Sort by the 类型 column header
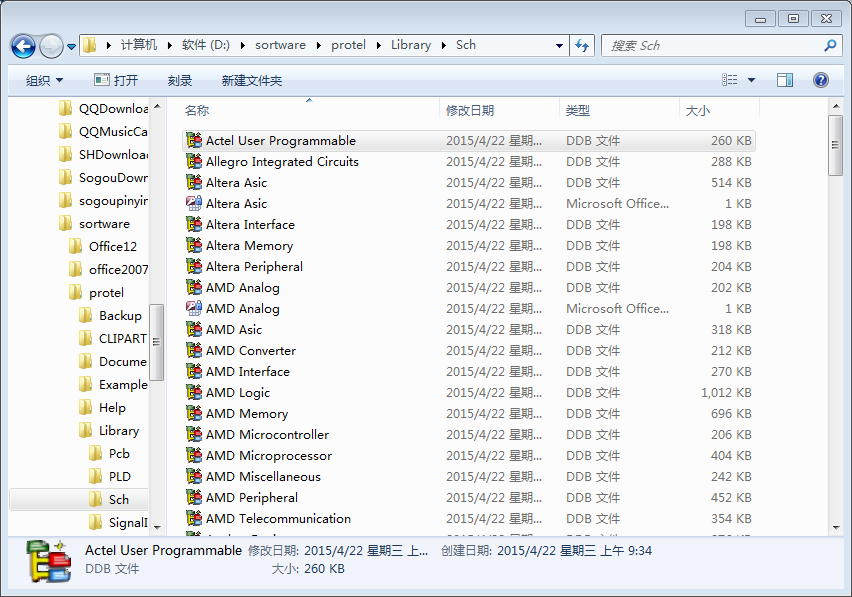 point(578,111)
